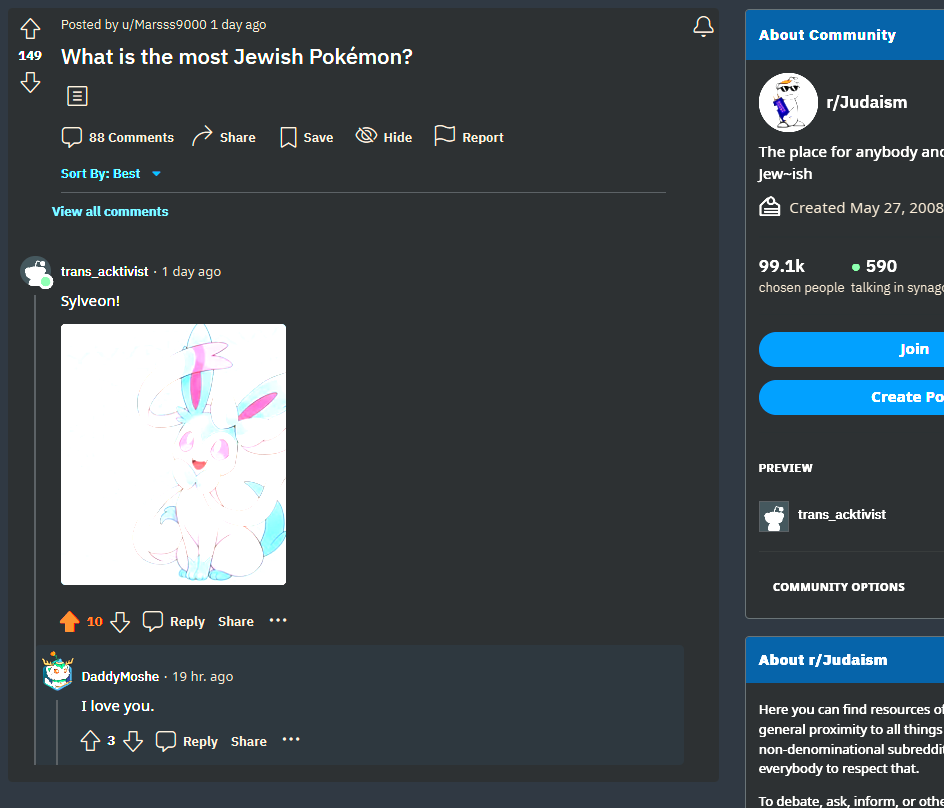This screenshot has width=944, height=808.
Task: Open the Sort By: Best dropdown
Action: pyautogui.click(x=111, y=173)
